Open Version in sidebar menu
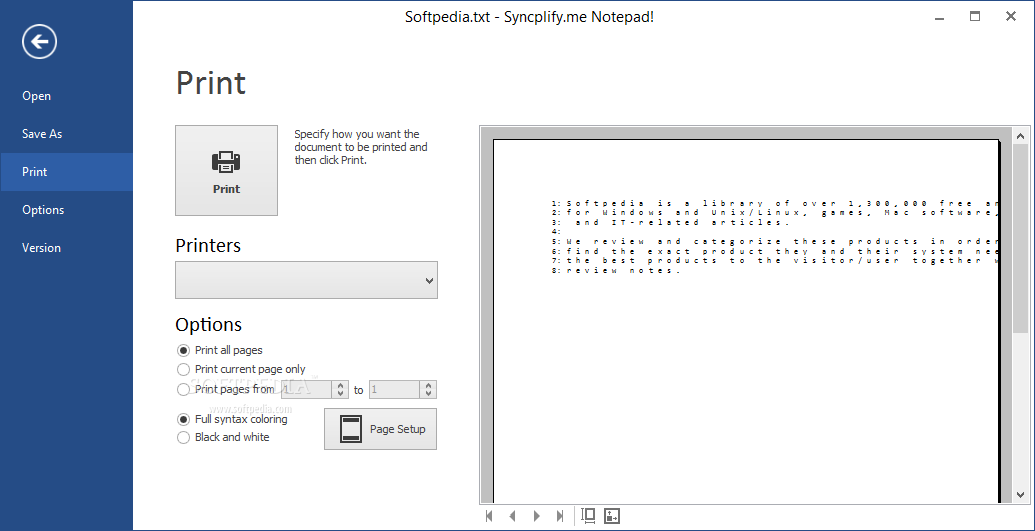Viewport: 1035px width, 531px height. point(66,248)
